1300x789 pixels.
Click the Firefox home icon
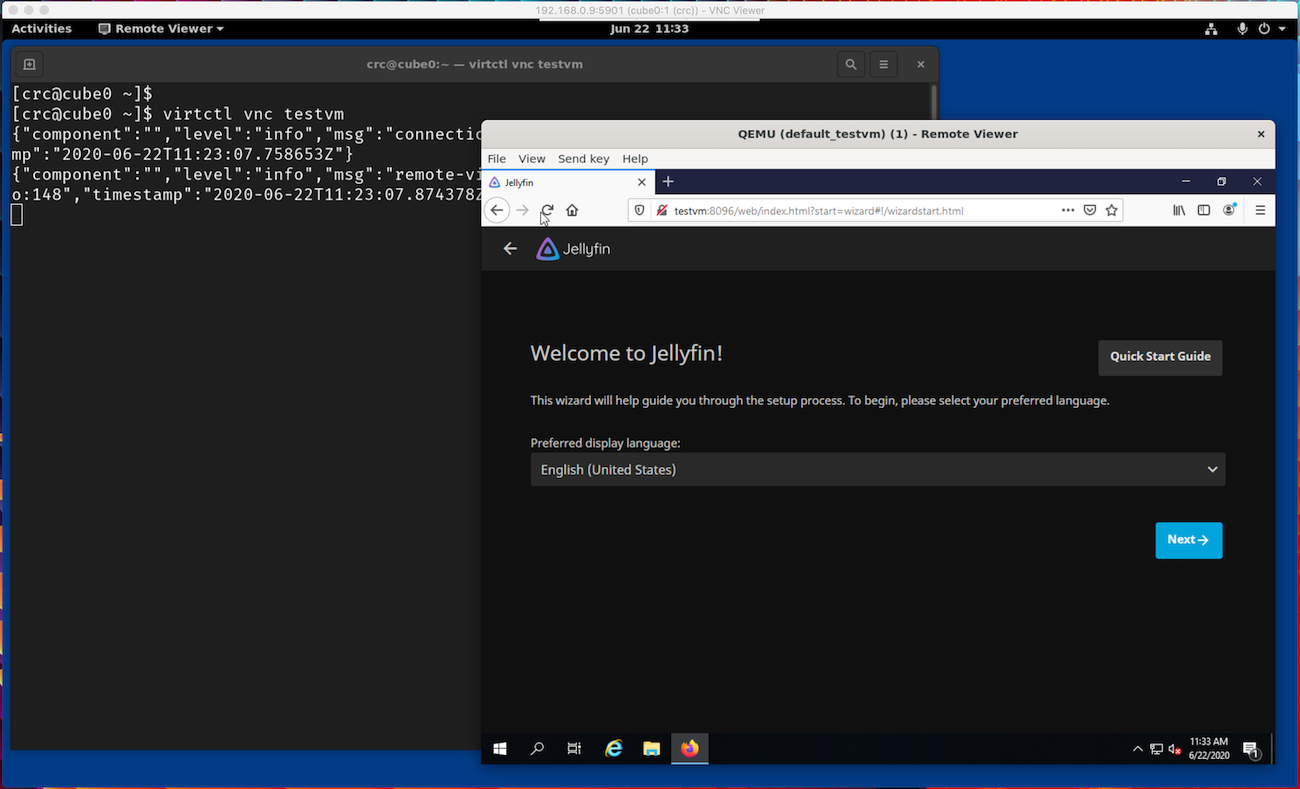(571, 210)
